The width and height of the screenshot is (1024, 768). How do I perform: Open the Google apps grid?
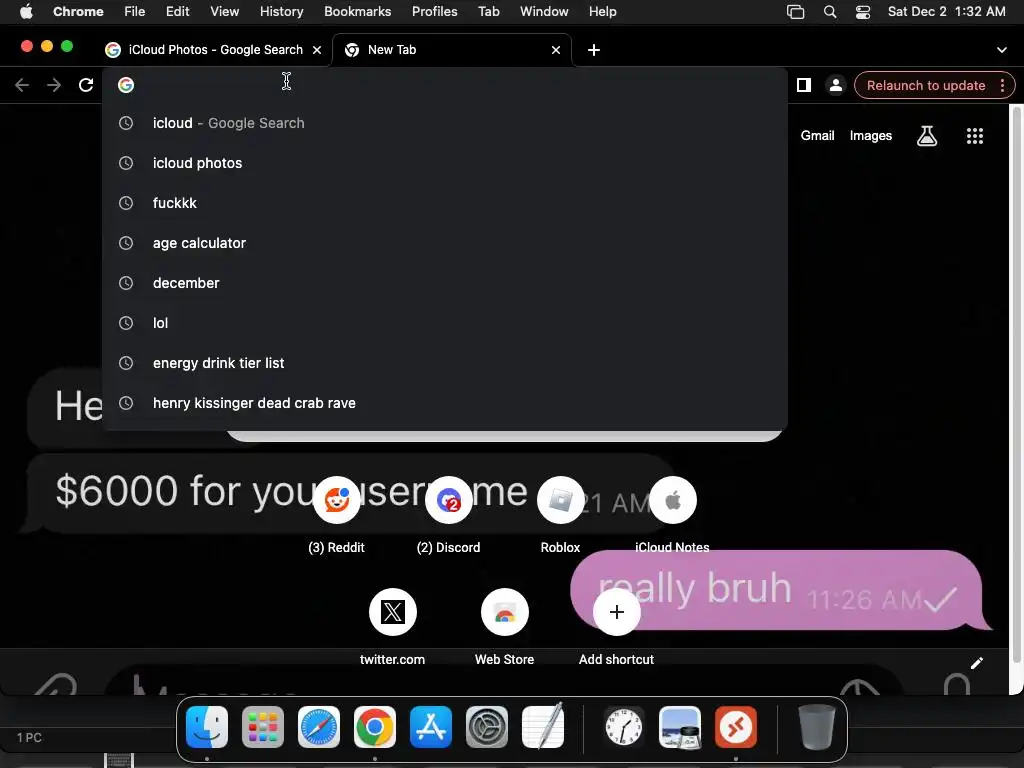974,136
